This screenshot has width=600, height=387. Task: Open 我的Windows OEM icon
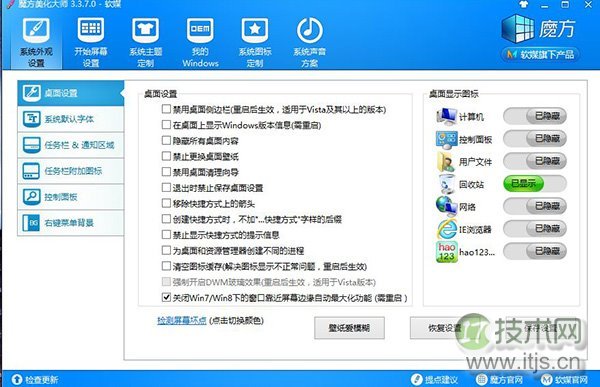(x=200, y=29)
